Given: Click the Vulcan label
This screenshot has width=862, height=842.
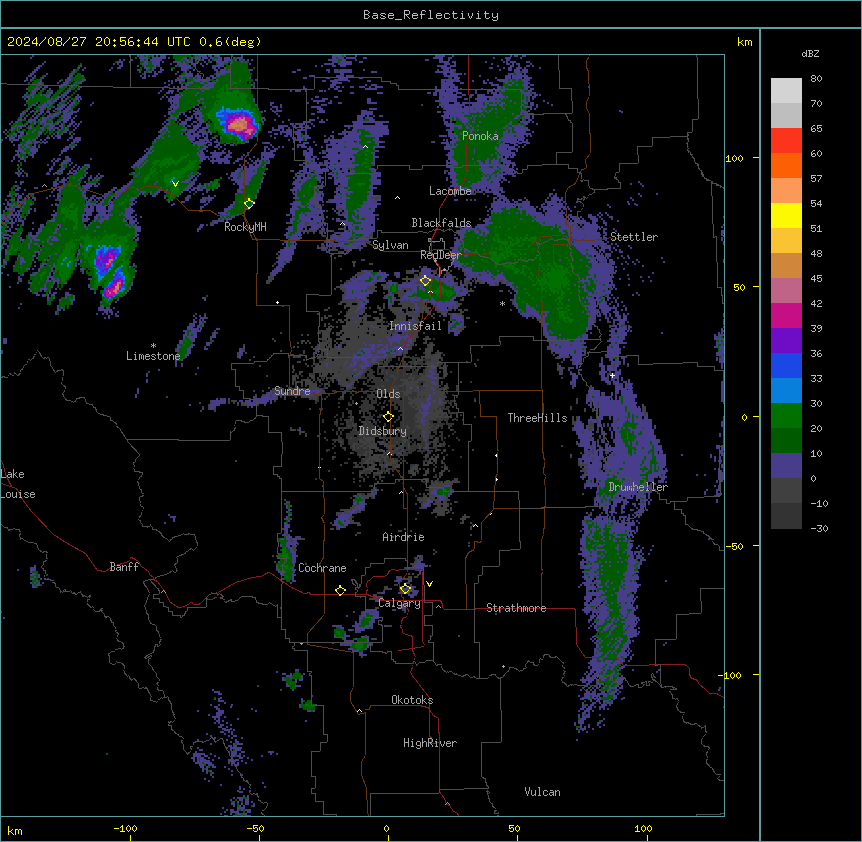Looking at the screenshot, I should pyautogui.click(x=543, y=792).
